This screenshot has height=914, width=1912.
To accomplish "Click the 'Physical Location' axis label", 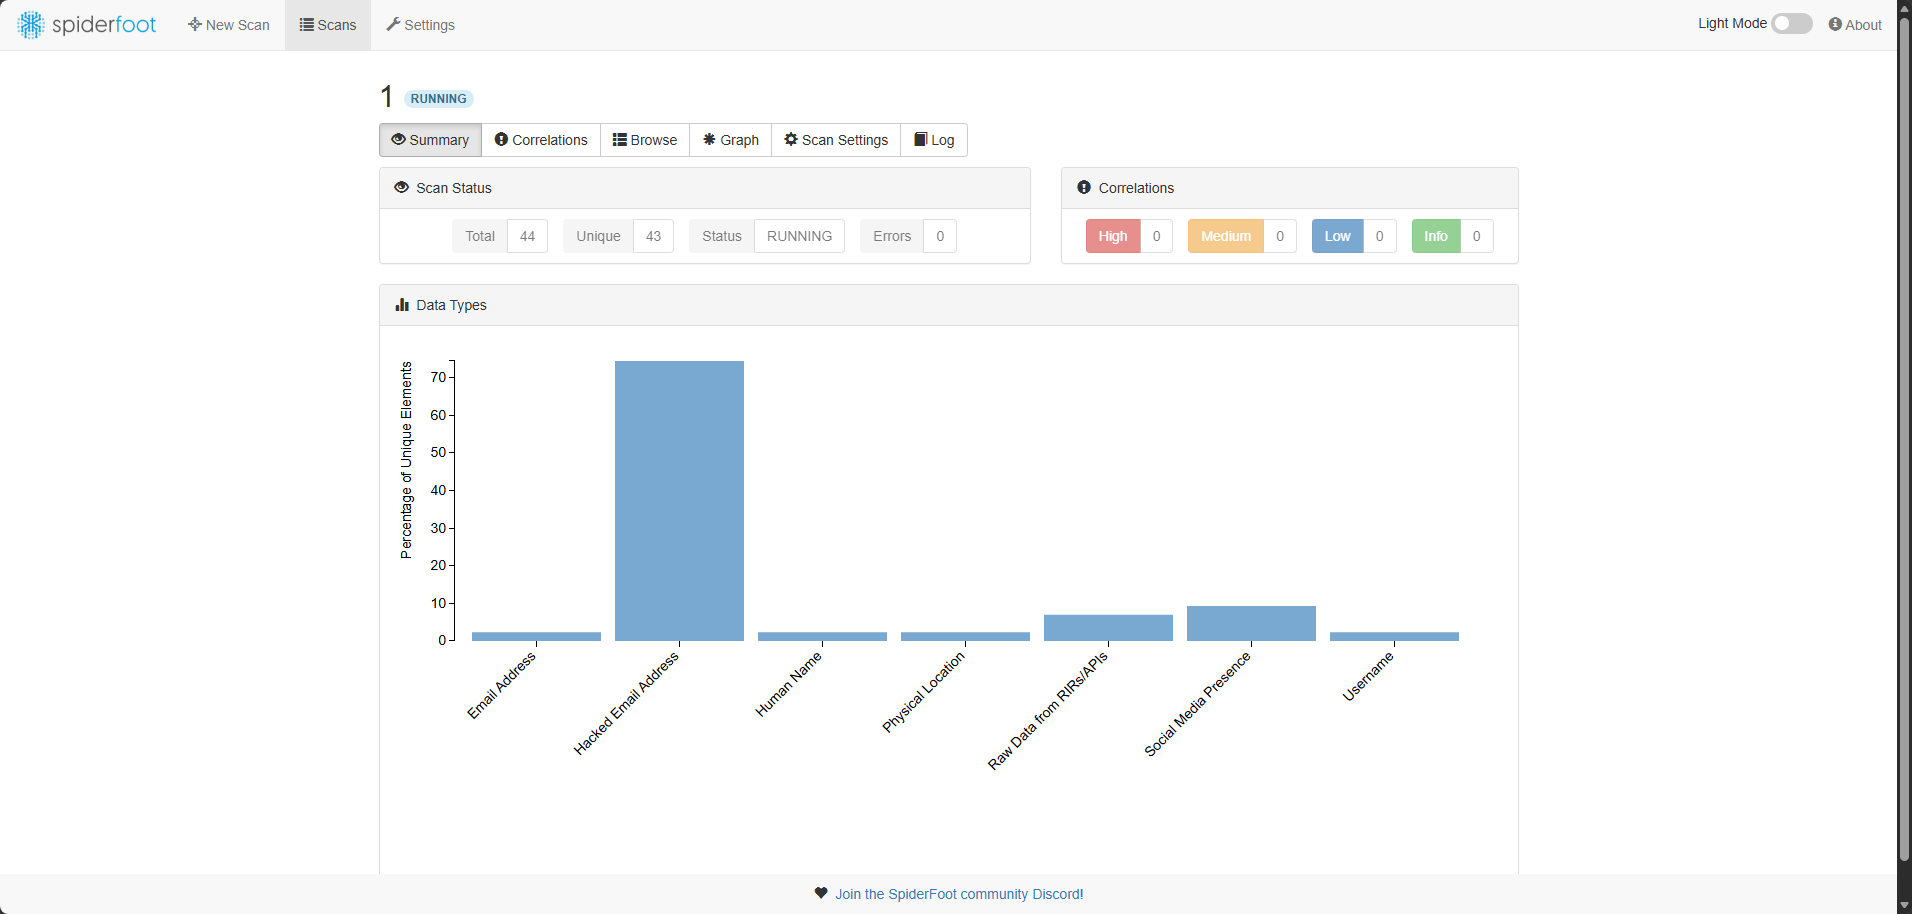I will click(x=923, y=691).
